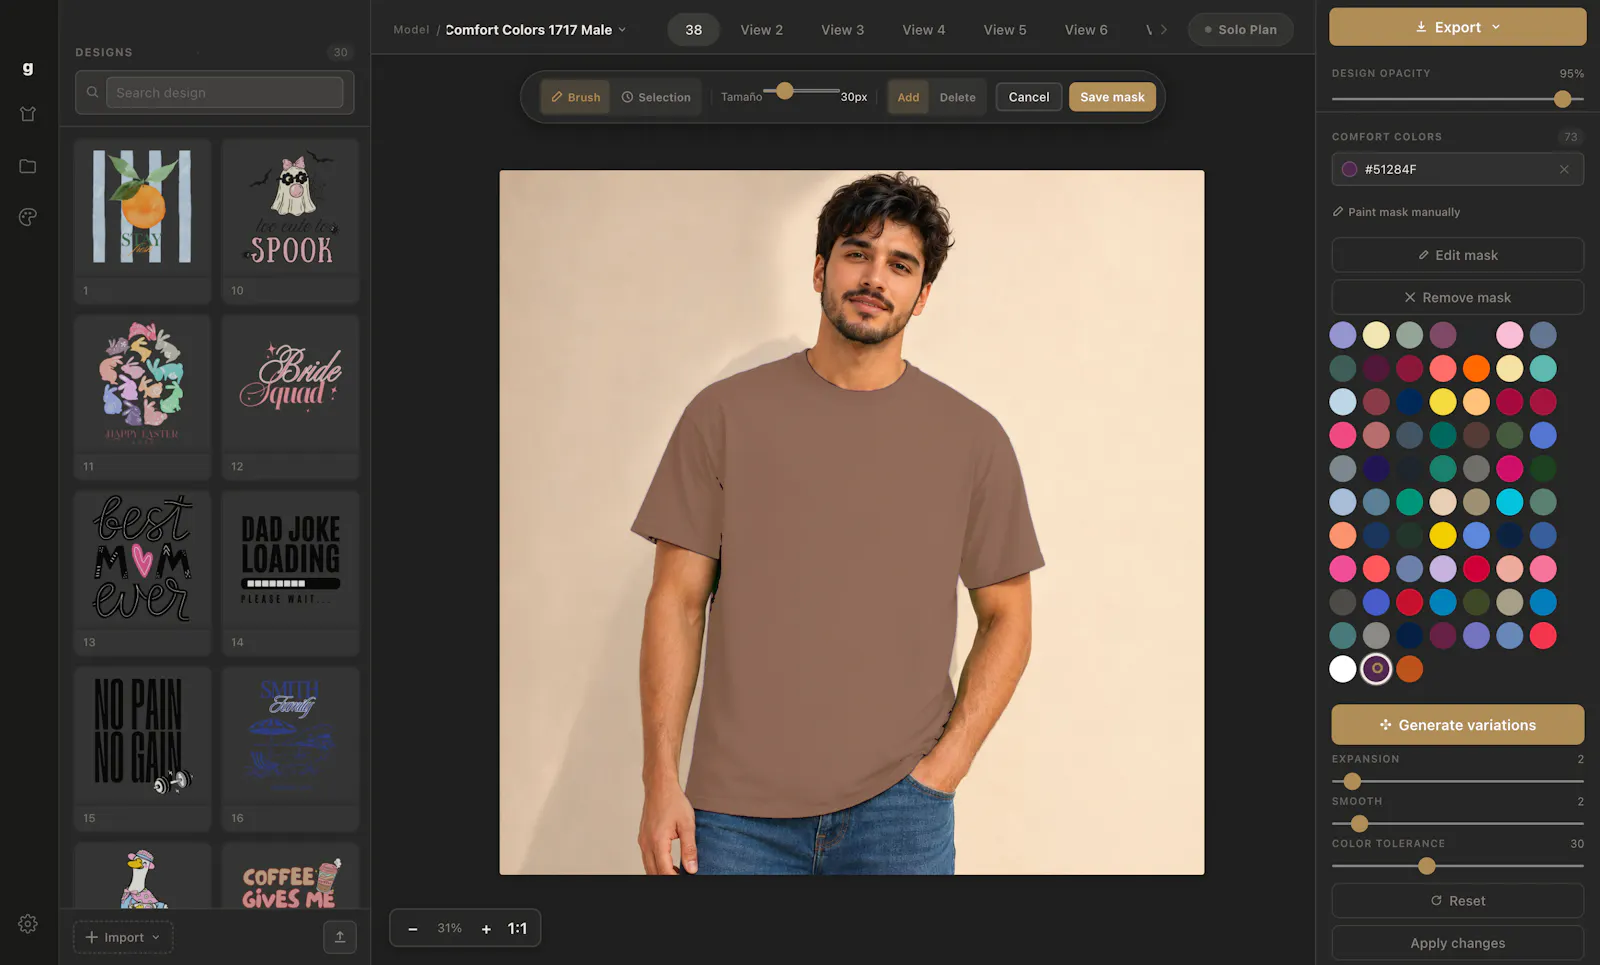Click Reset button
Viewport: 1600px width, 965px height.
point(1457,901)
